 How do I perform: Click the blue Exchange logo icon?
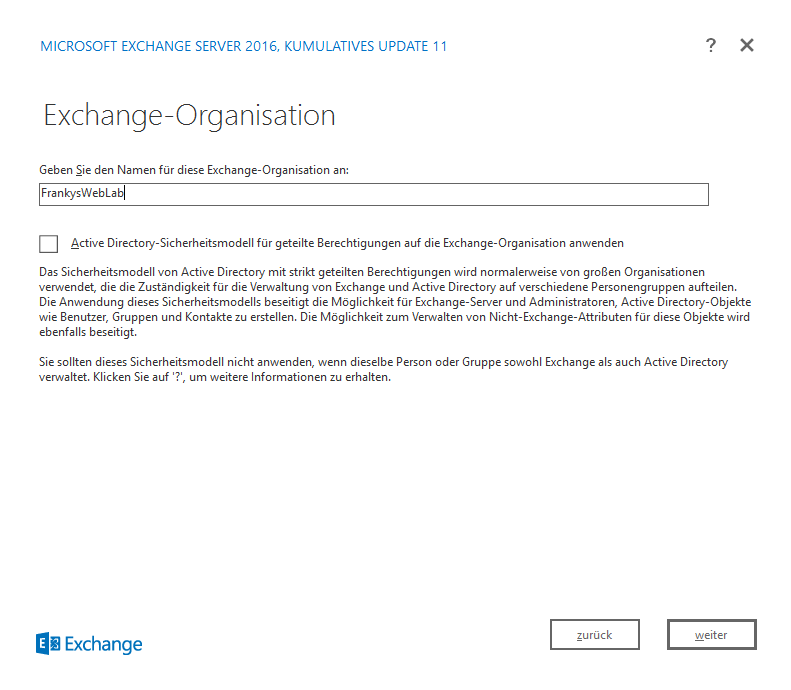(x=48, y=644)
